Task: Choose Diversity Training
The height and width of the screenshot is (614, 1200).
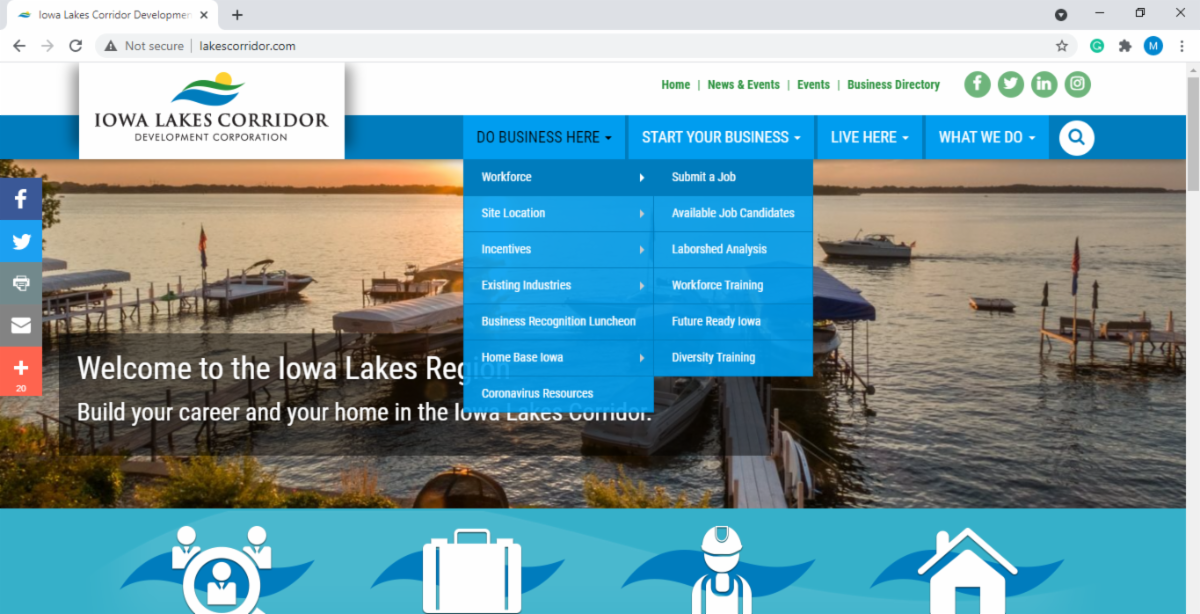Action: [733, 357]
